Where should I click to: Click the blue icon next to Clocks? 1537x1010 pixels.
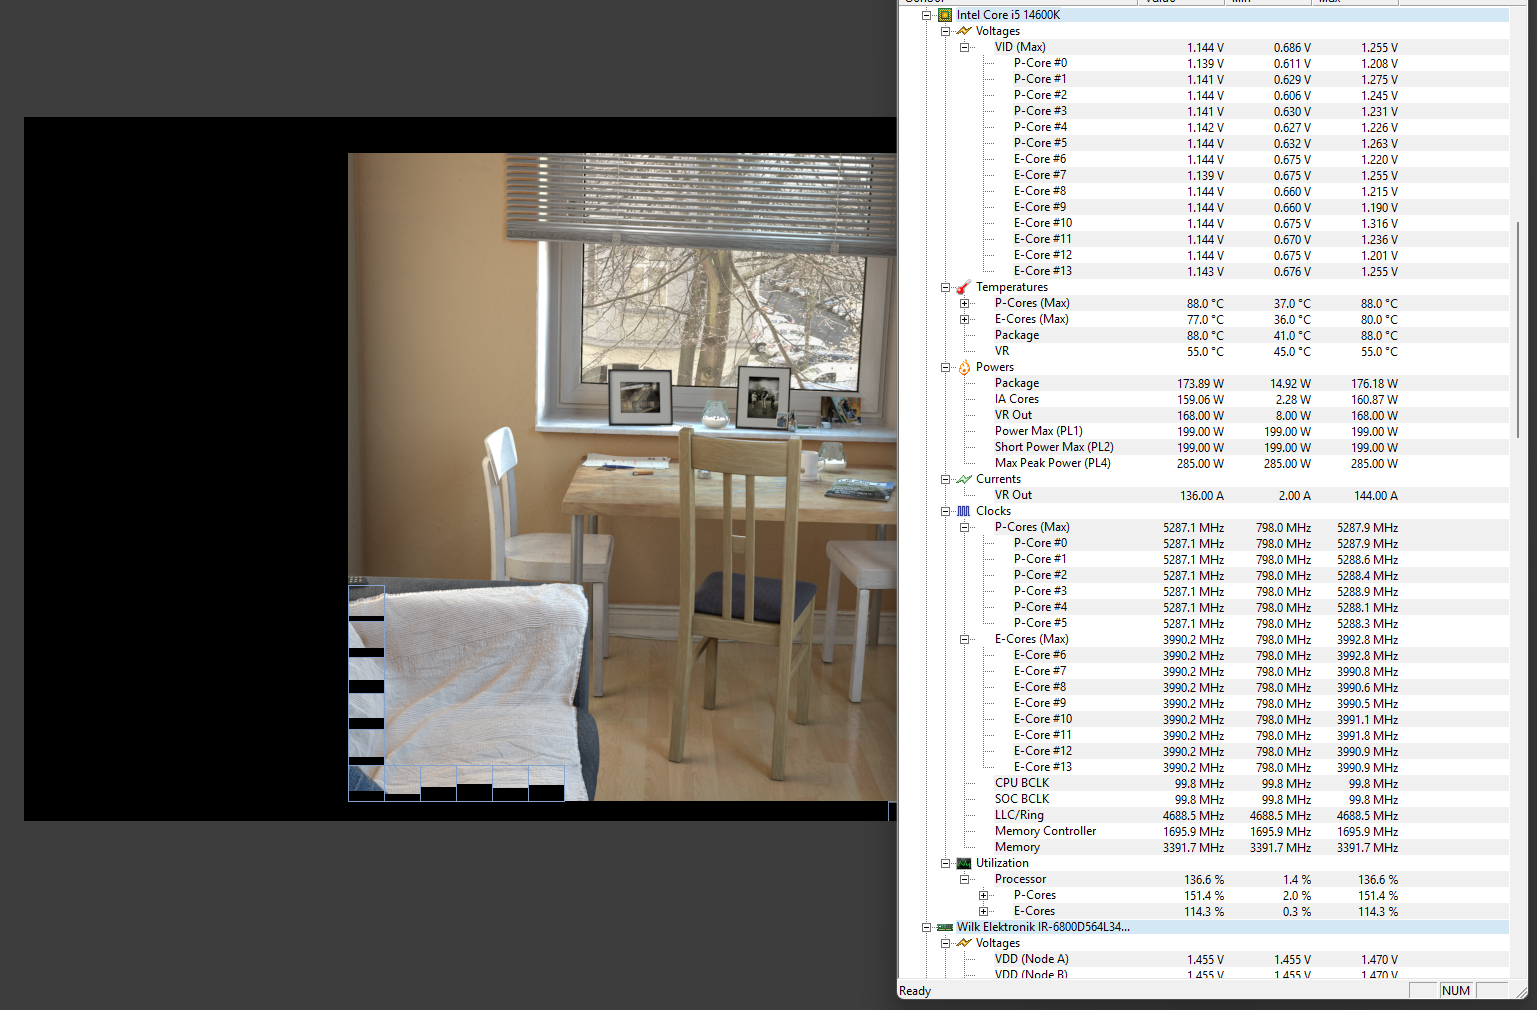tap(964, 511)
